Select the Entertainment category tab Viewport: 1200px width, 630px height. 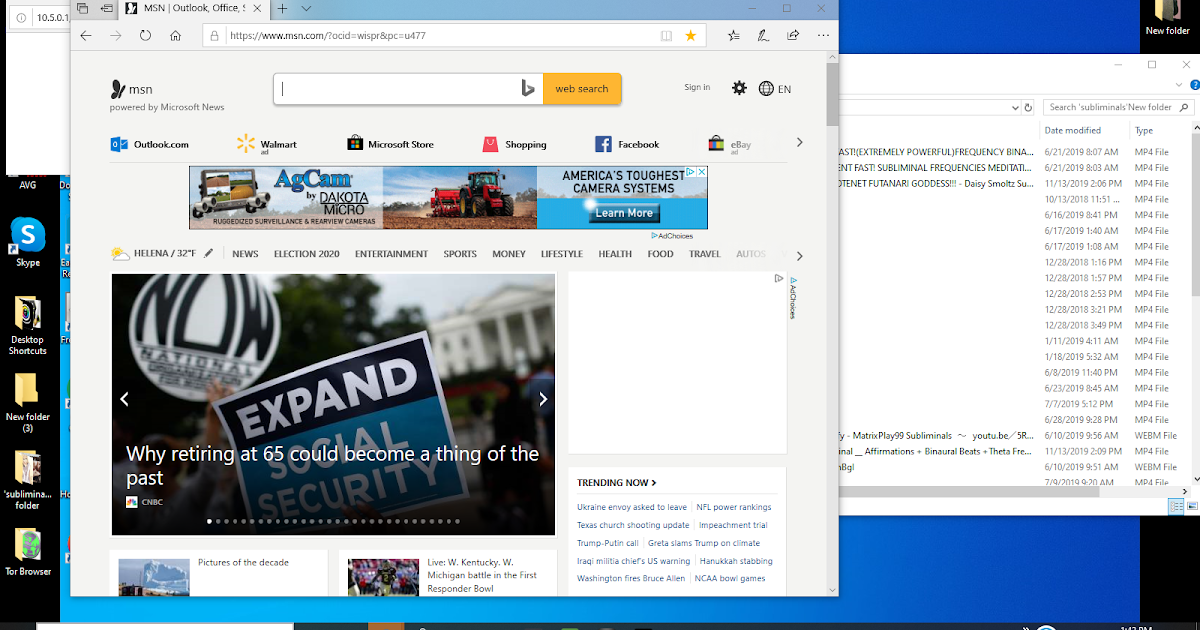pyautogui.click(x=391, y=254)
